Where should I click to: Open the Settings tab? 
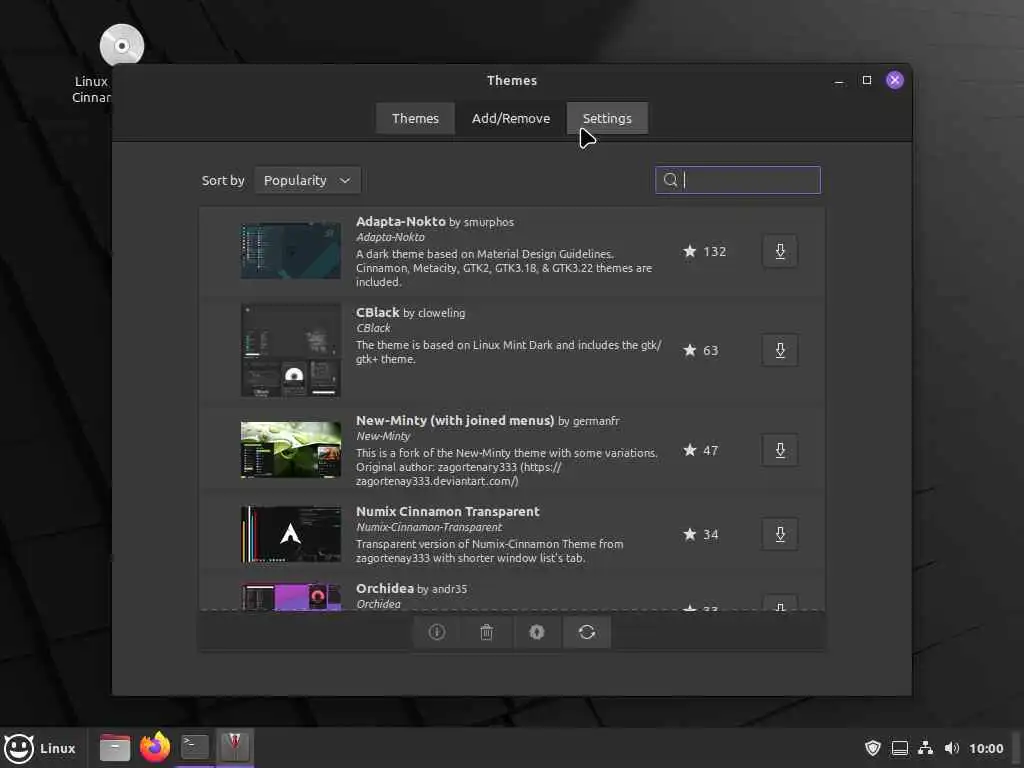[x=607, y=118]
